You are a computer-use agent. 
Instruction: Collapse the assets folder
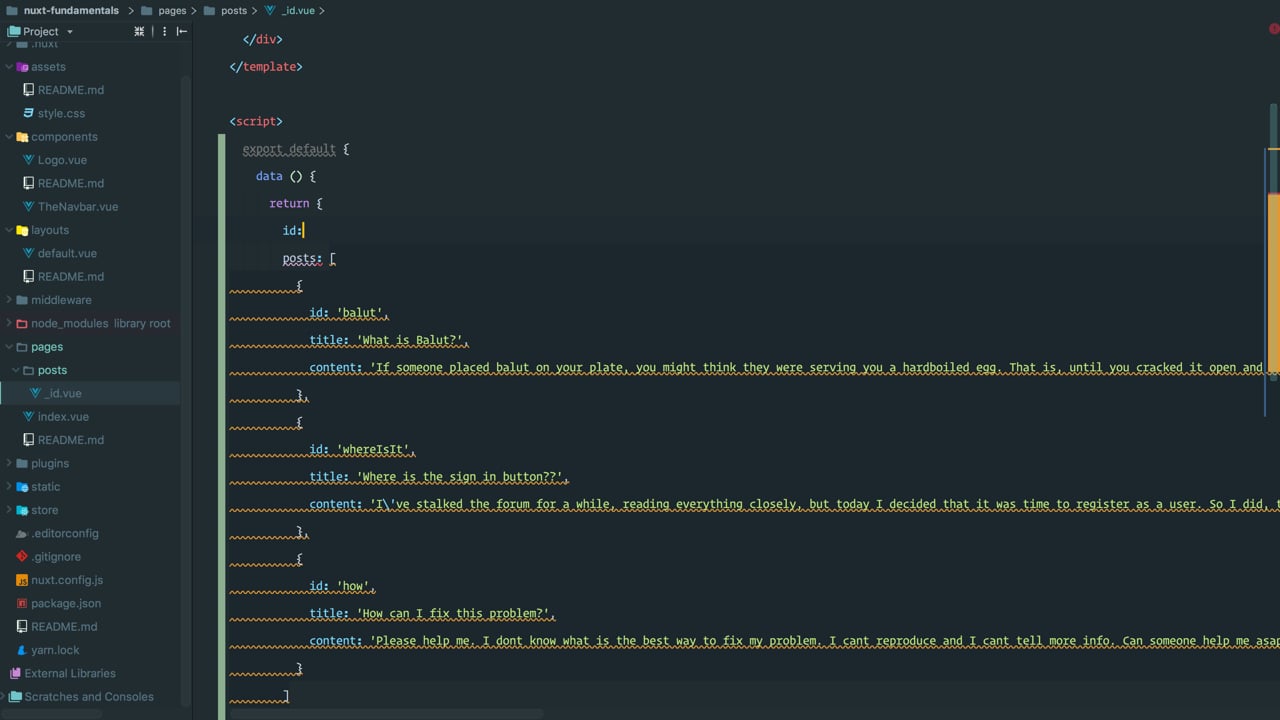click(x=9, y=67)
